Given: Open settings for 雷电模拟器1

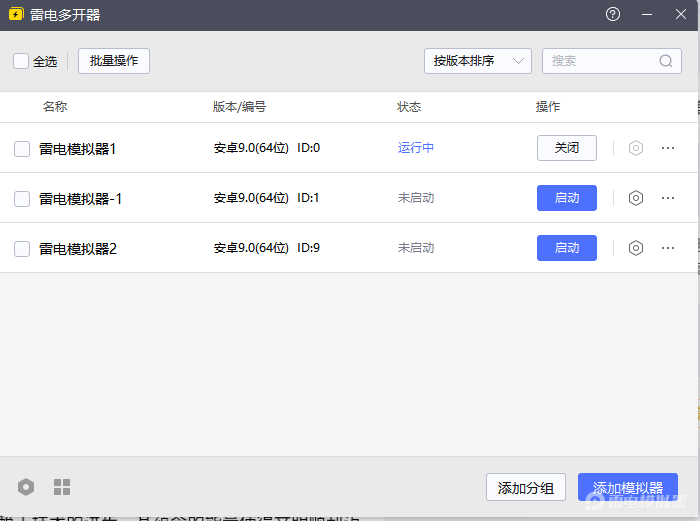Looking at the screenshot, I should [x=635, y=148].
